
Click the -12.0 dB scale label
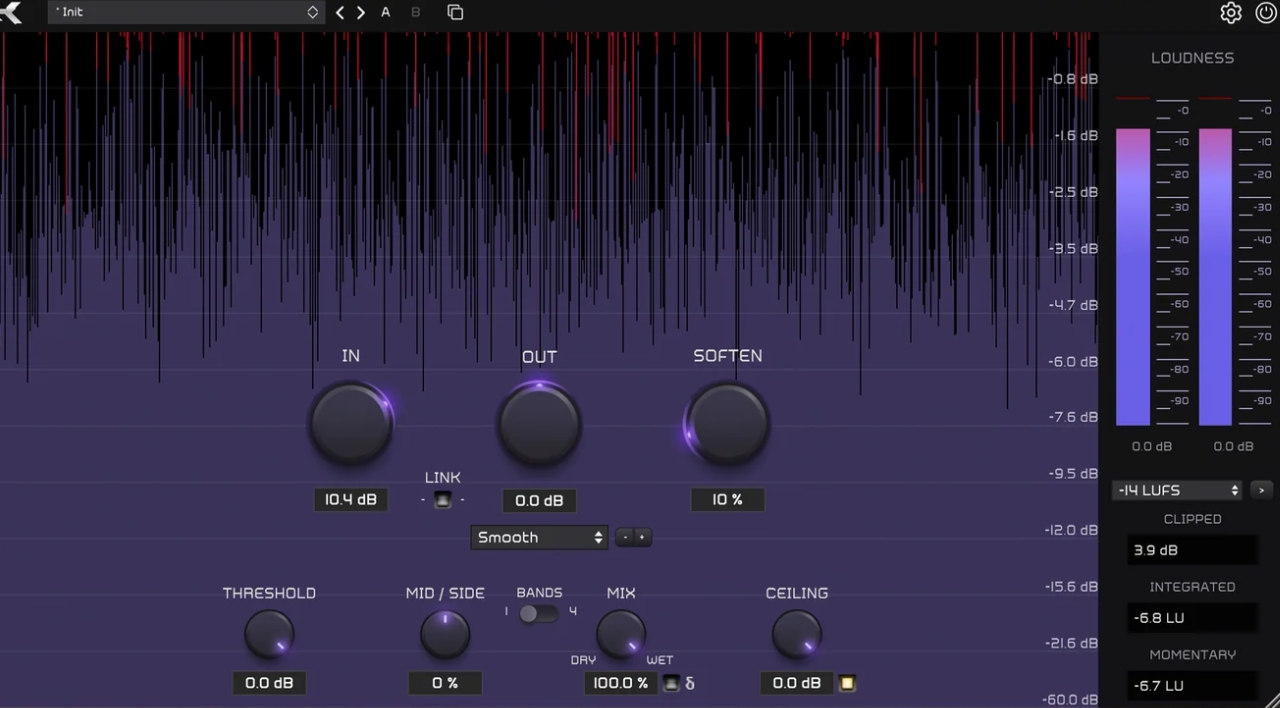click(x=1073, y=530)
